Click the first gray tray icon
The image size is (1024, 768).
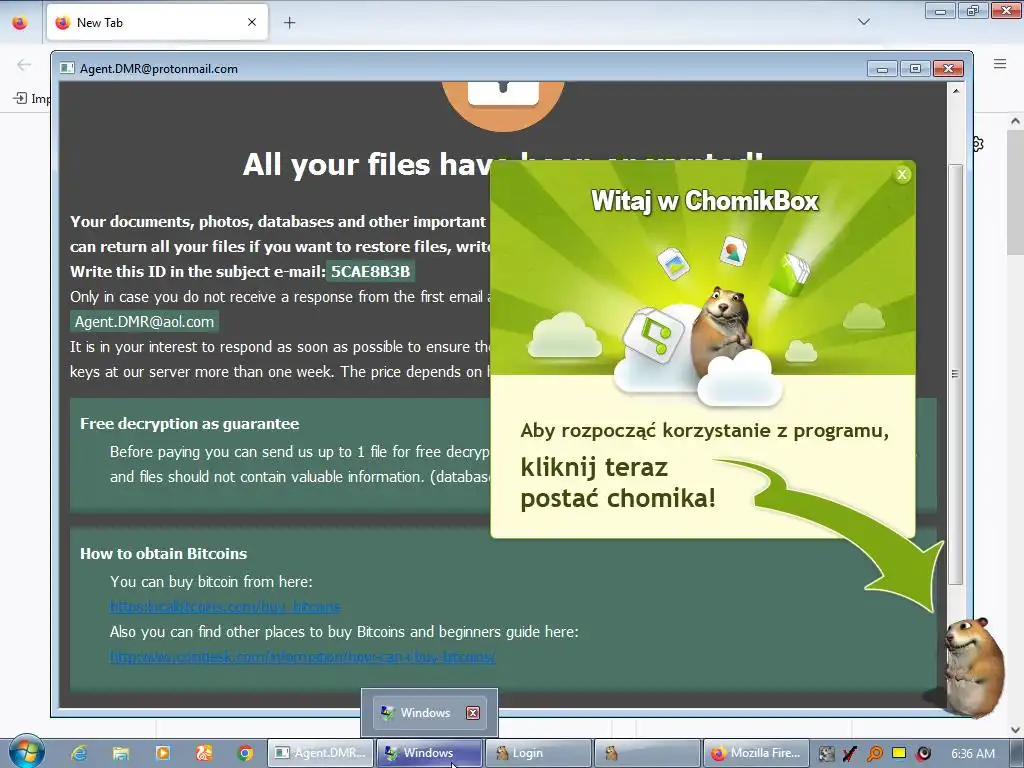pyautogui.click(x=826, y=754)
